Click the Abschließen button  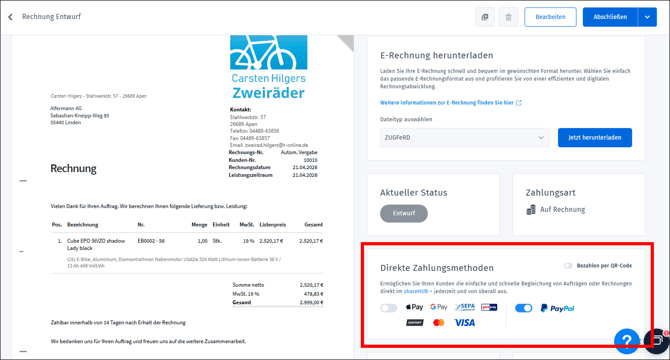point(610,17)
